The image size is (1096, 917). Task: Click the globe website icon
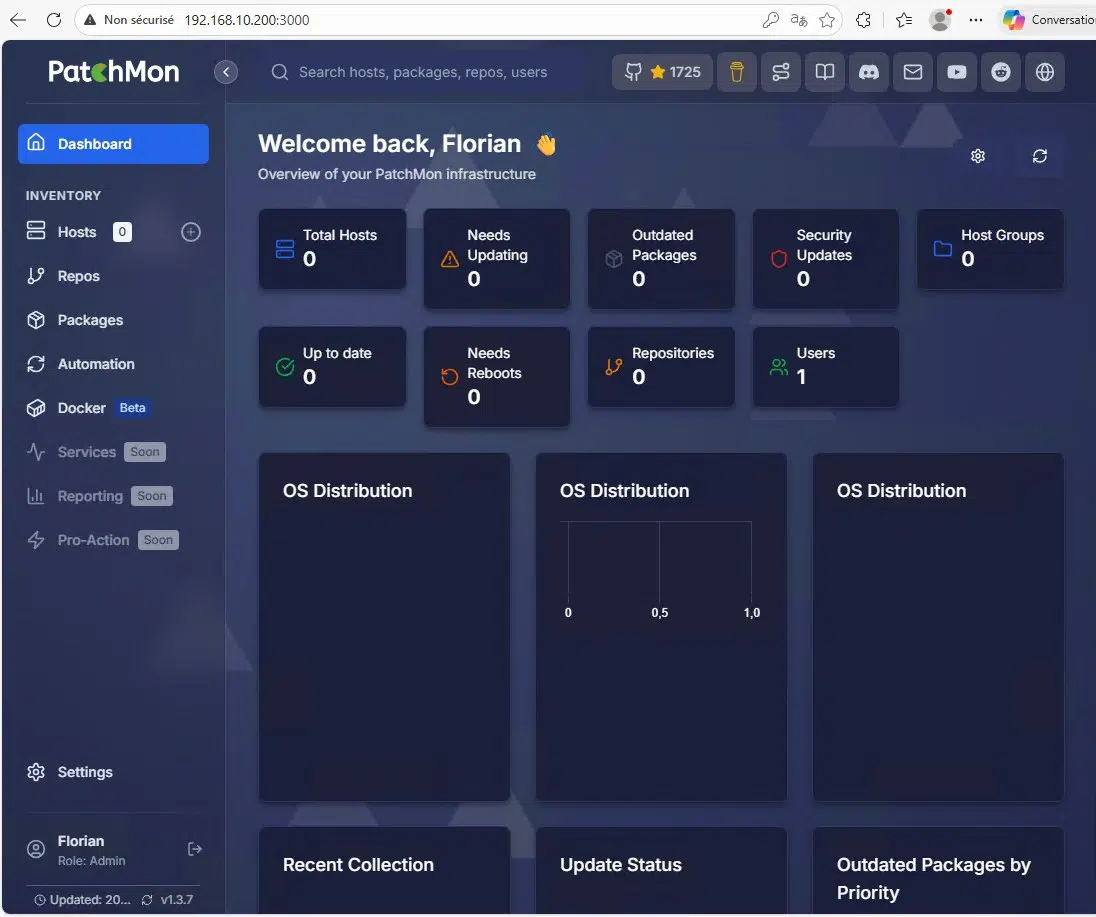[1045, 72]
